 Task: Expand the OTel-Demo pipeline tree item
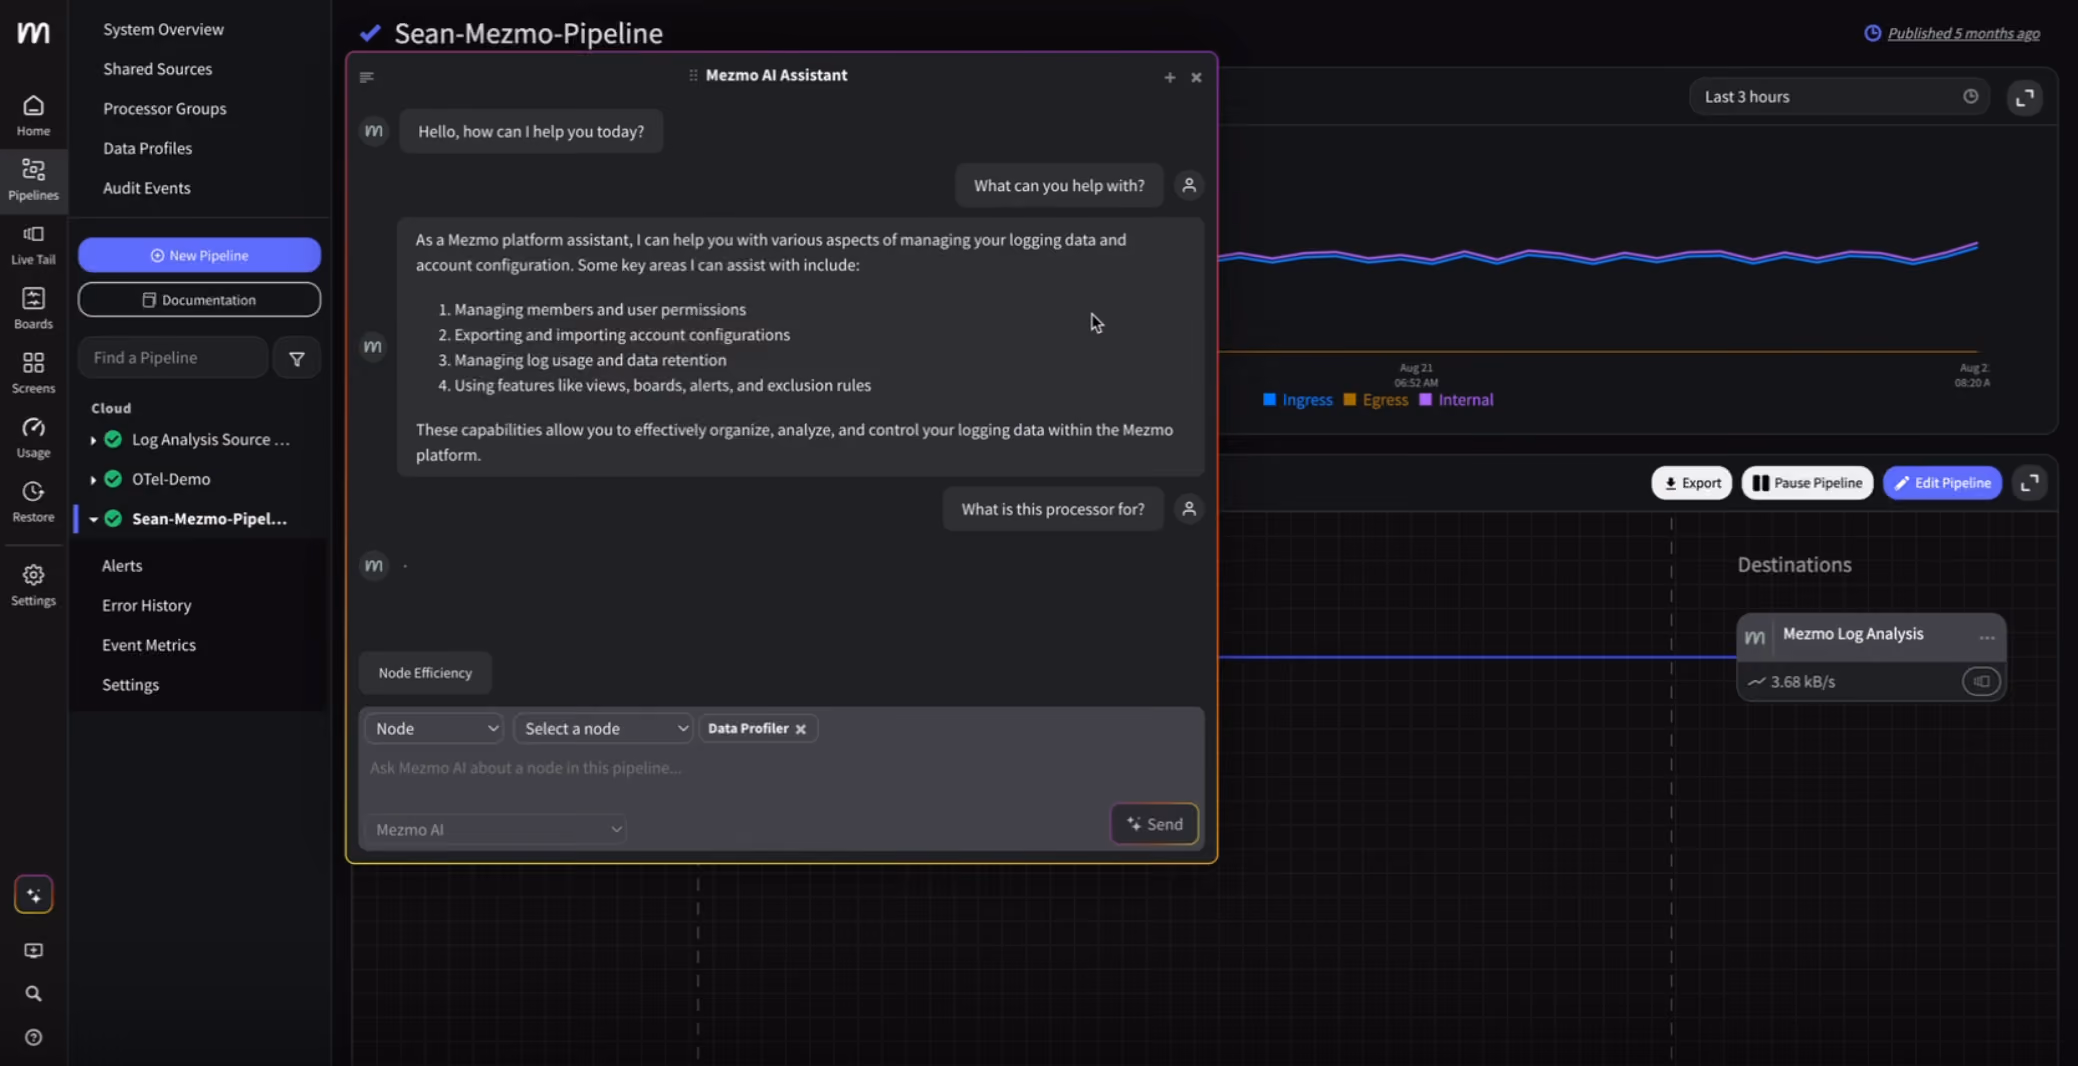pos(93,479)
